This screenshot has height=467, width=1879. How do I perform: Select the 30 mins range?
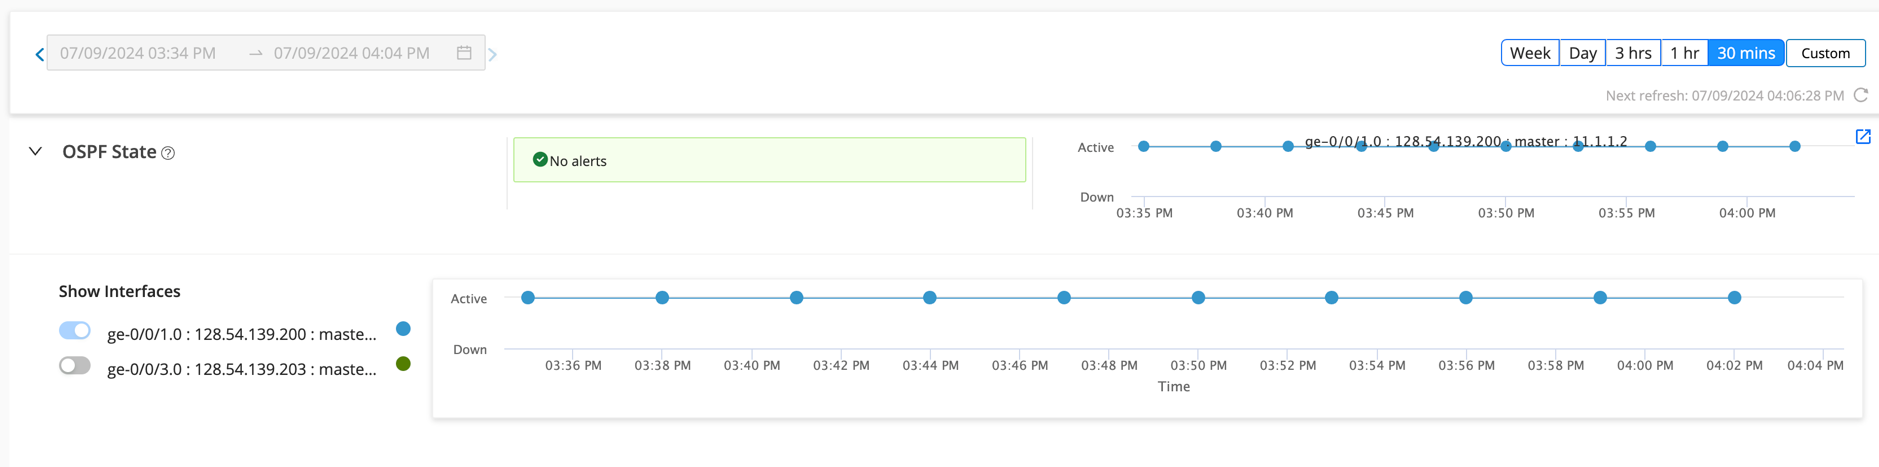point(1745,53)
